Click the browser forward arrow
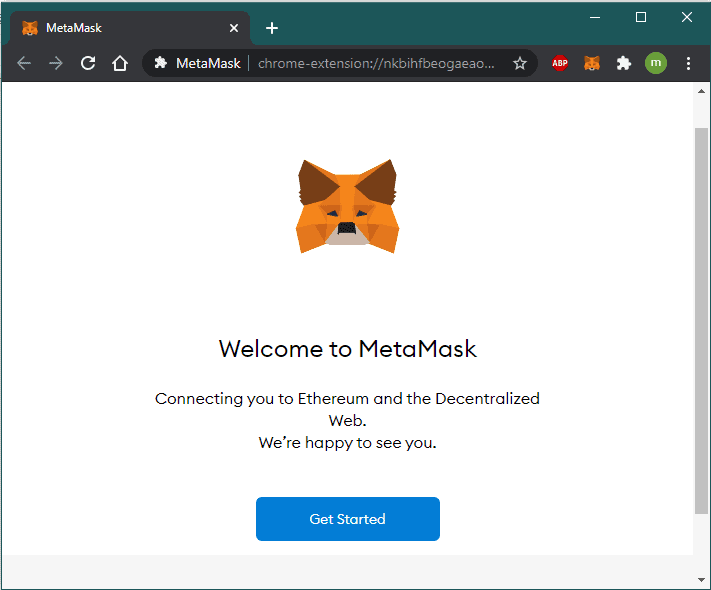 (56, 63)
